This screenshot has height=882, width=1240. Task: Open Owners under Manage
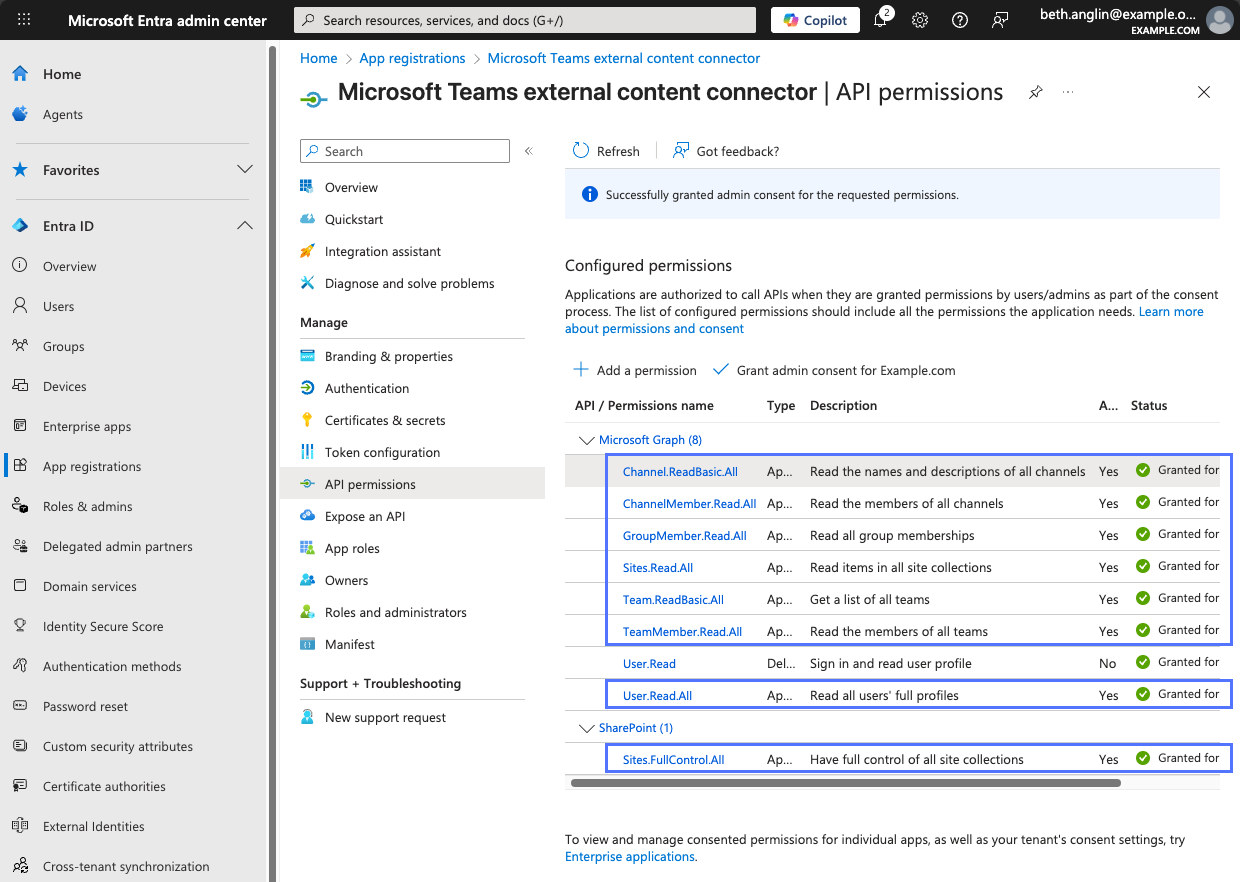point(346,580)
